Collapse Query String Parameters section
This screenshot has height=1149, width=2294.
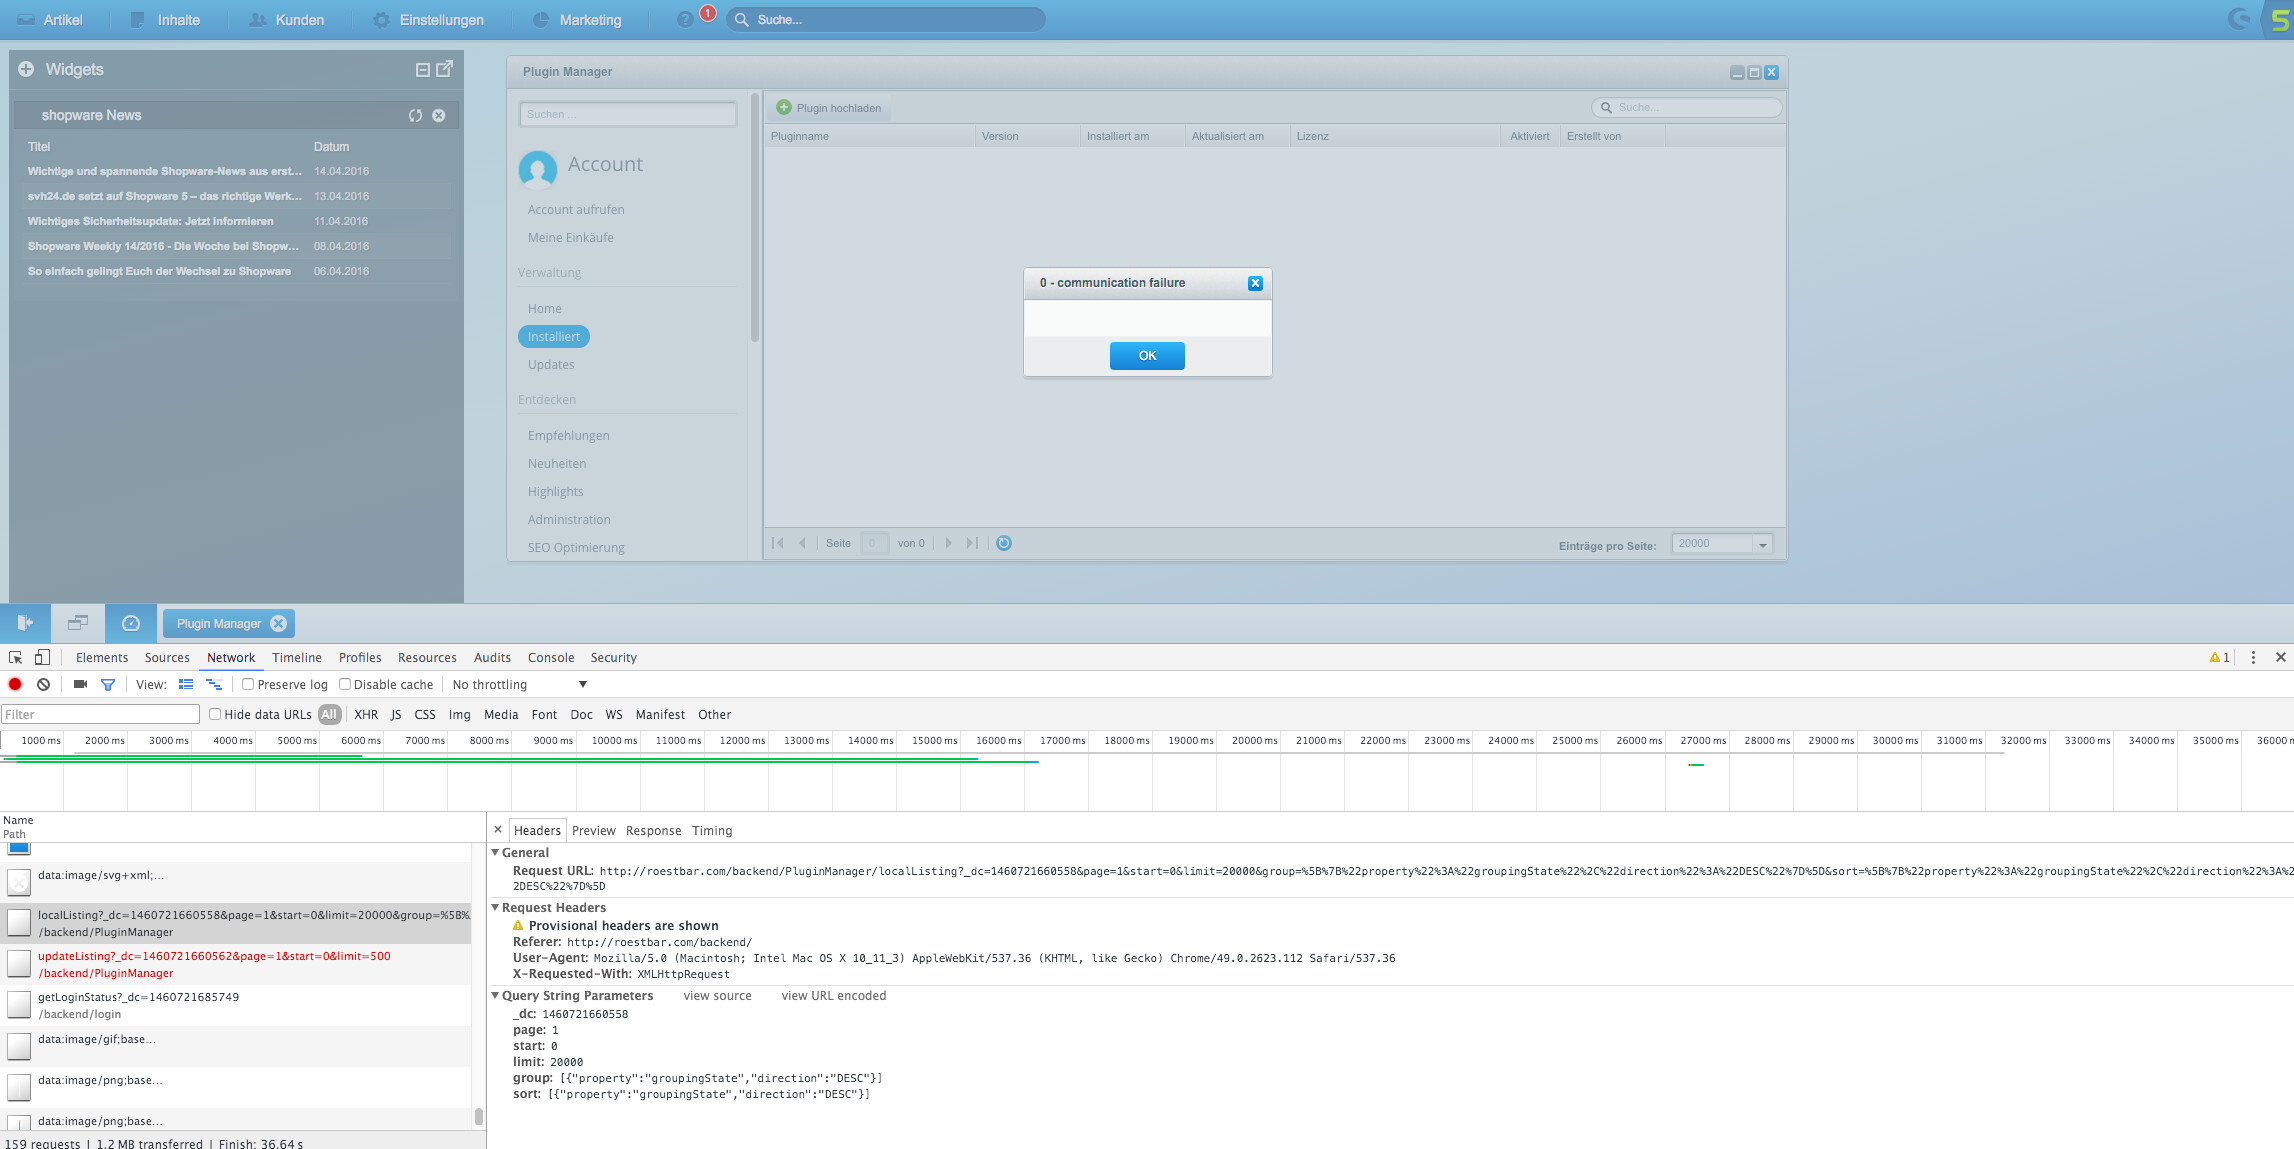click(495, 995)
